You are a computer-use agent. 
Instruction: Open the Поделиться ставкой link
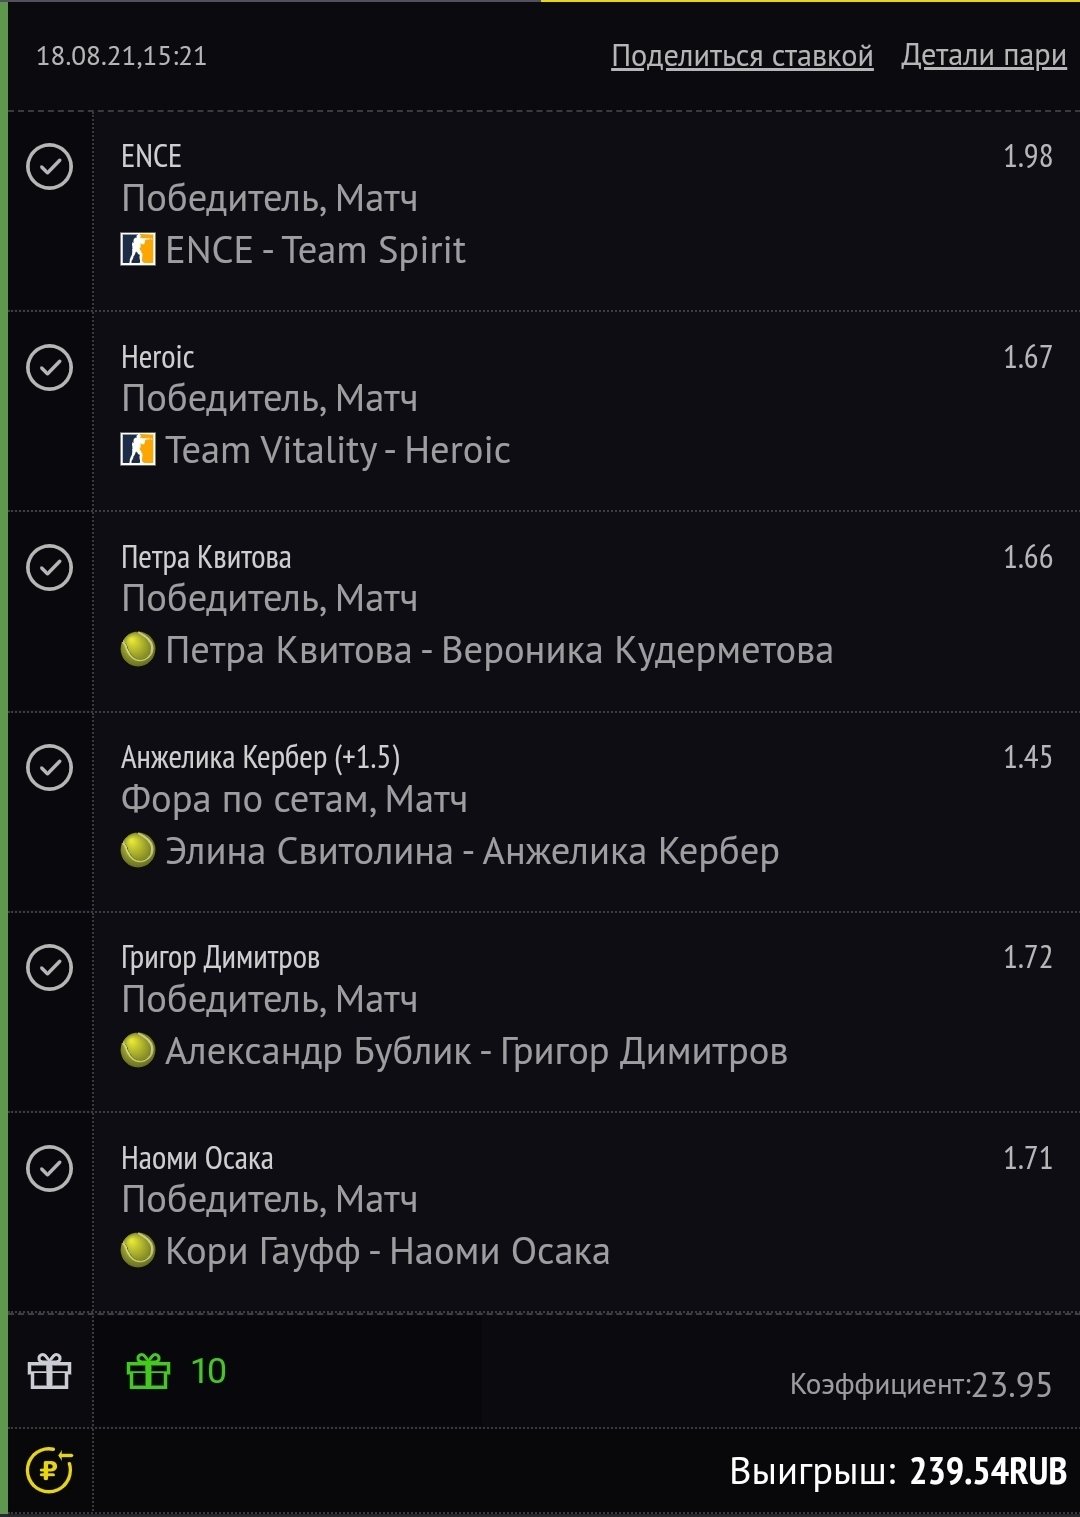coord(742,56)
